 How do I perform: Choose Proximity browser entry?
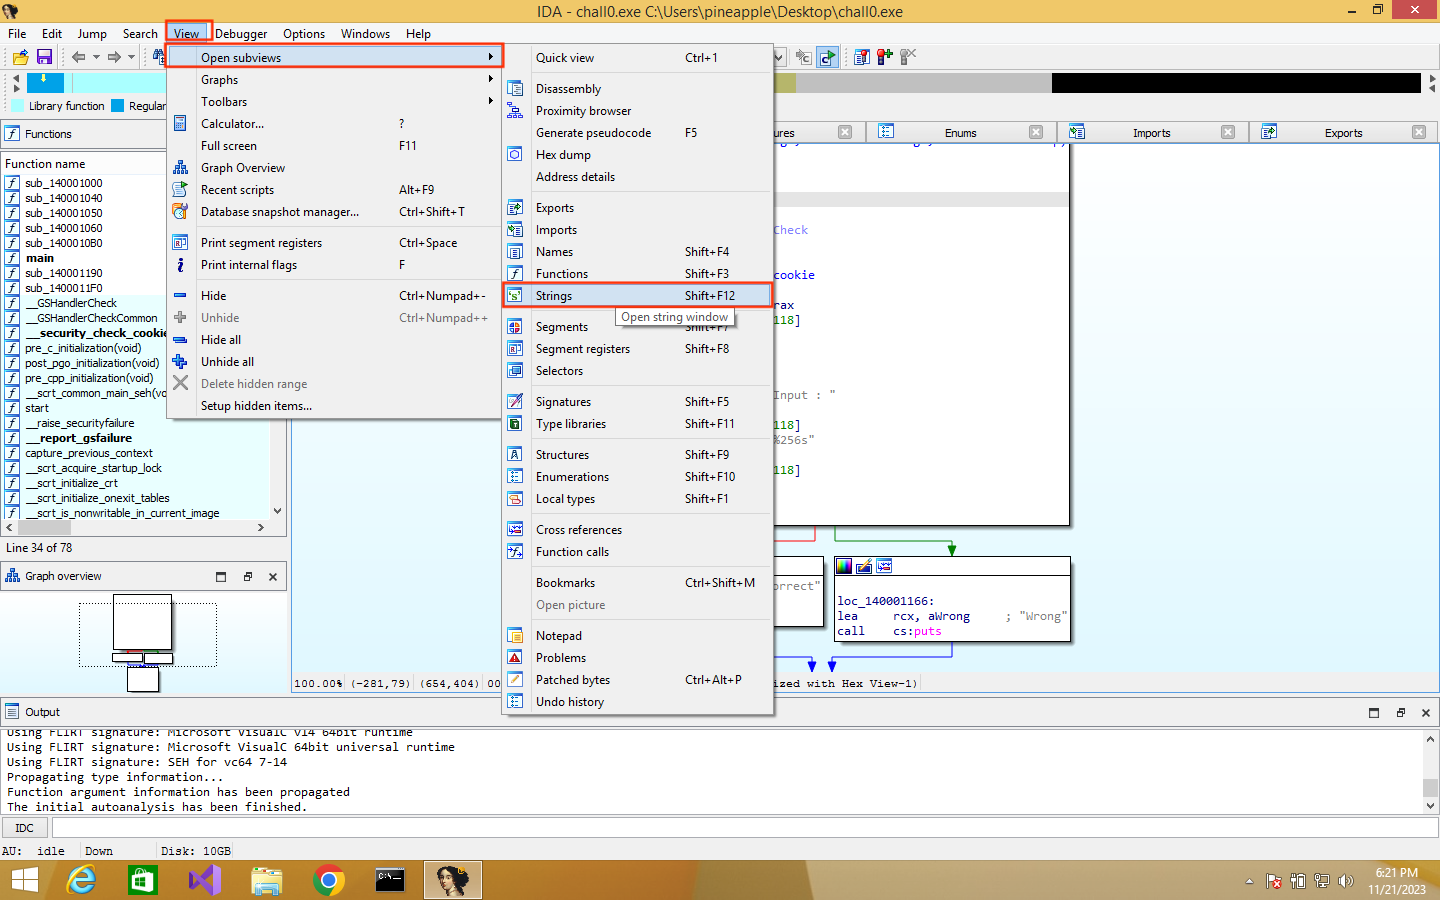pos(638,110)
